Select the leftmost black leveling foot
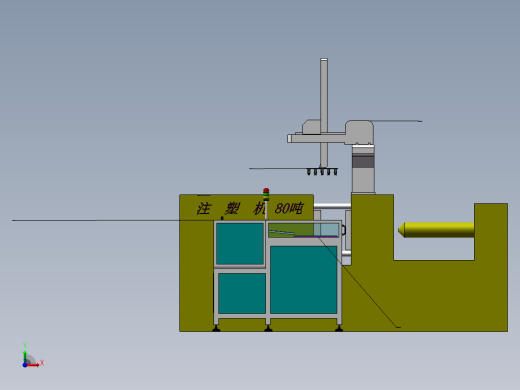The image size is (520, 390). click(216, 329)
